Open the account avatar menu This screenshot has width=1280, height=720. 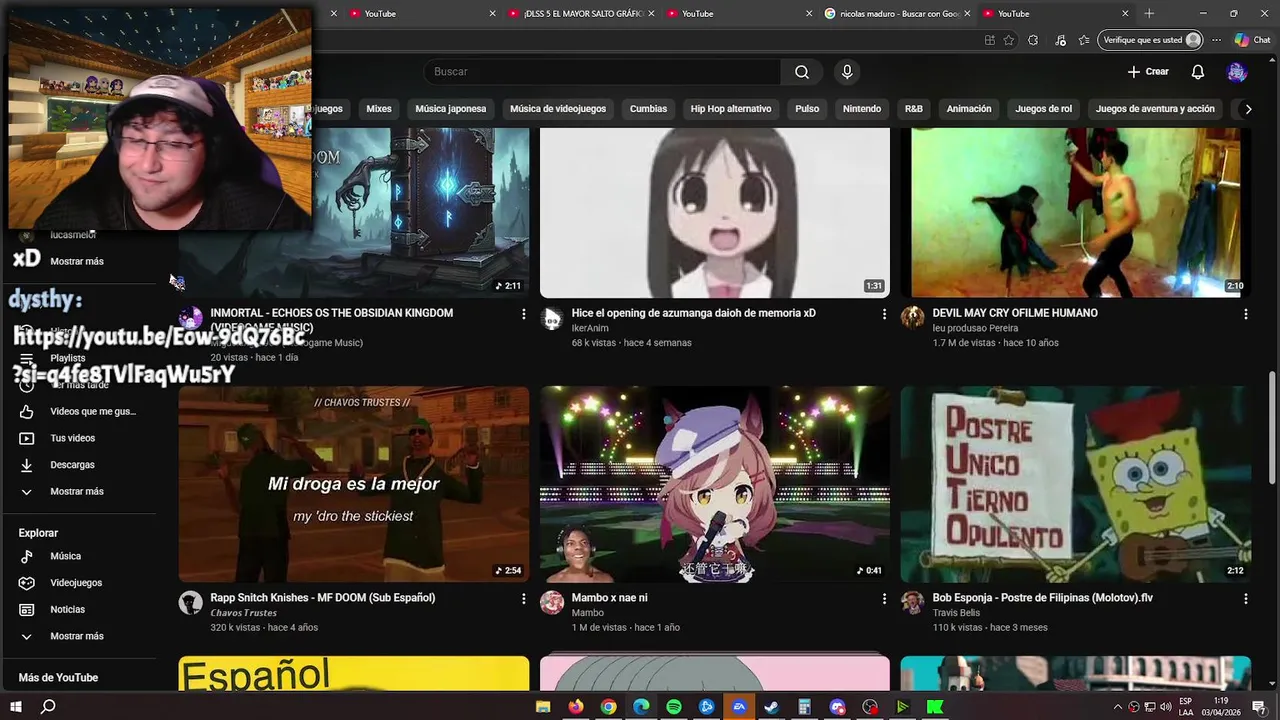click(1237, 72)
